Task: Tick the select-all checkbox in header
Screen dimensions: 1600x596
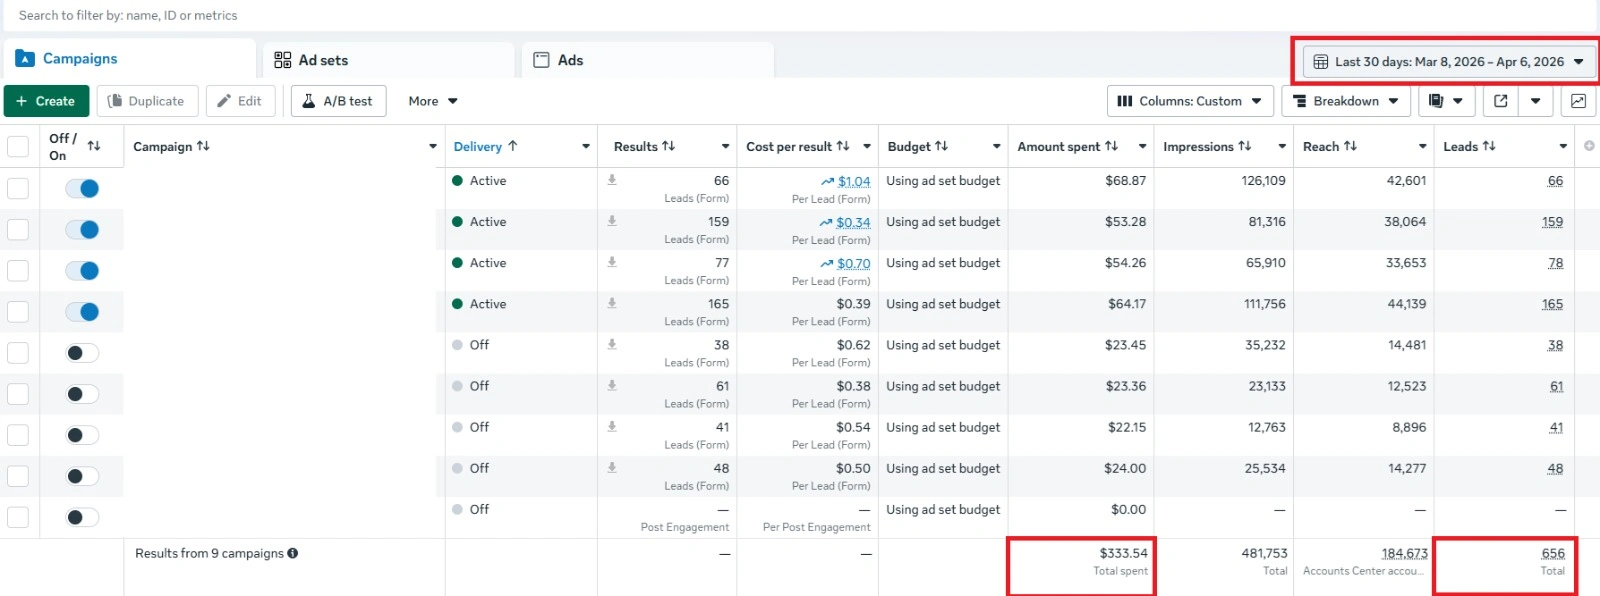Action: 18,146
